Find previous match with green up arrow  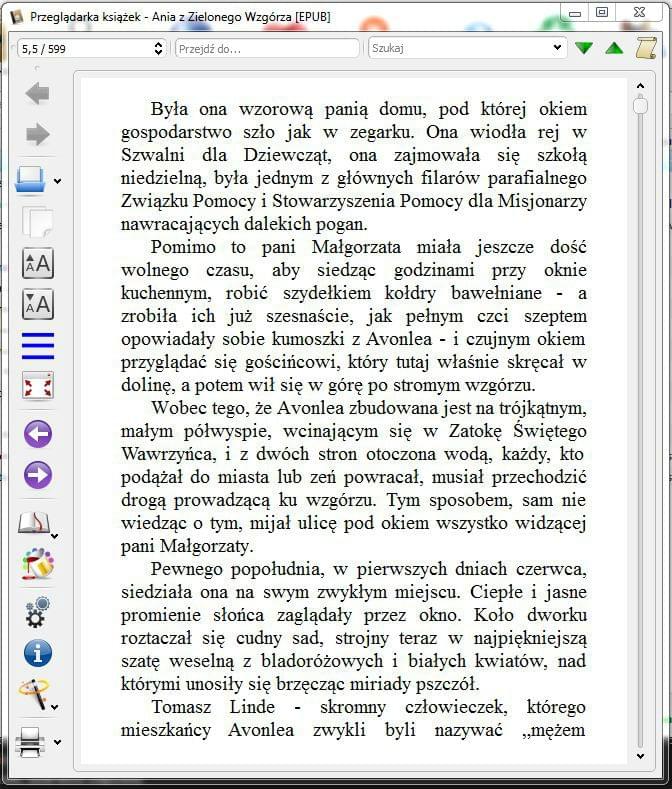(x=614, y=48)
